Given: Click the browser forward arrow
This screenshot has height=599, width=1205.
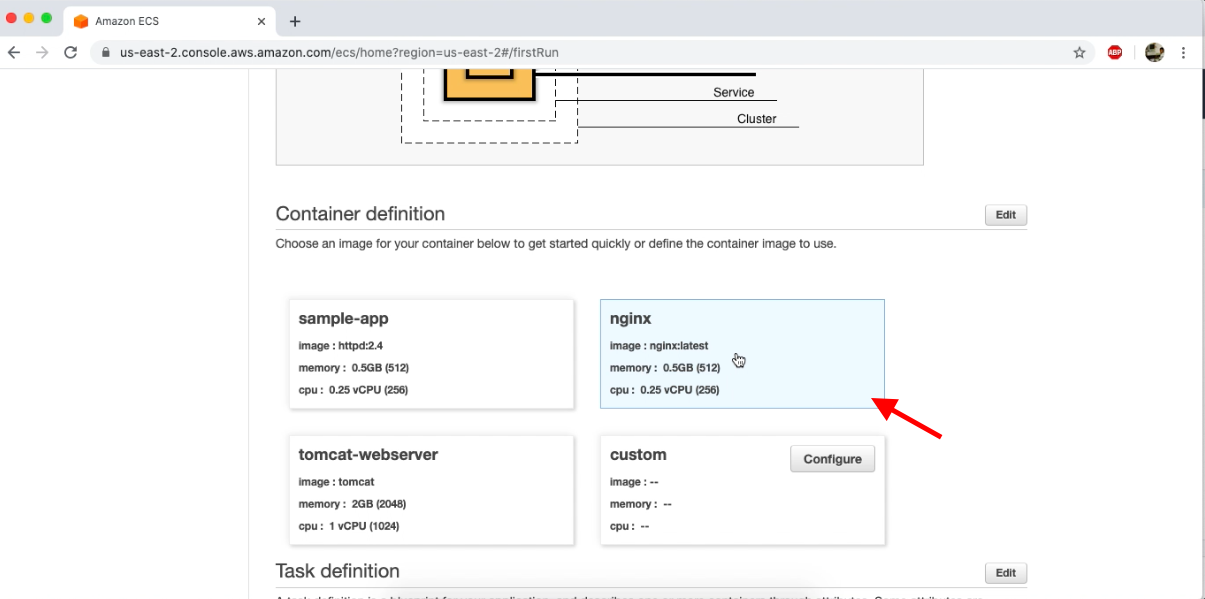Looking at the screenshot, I should point(41,51).
